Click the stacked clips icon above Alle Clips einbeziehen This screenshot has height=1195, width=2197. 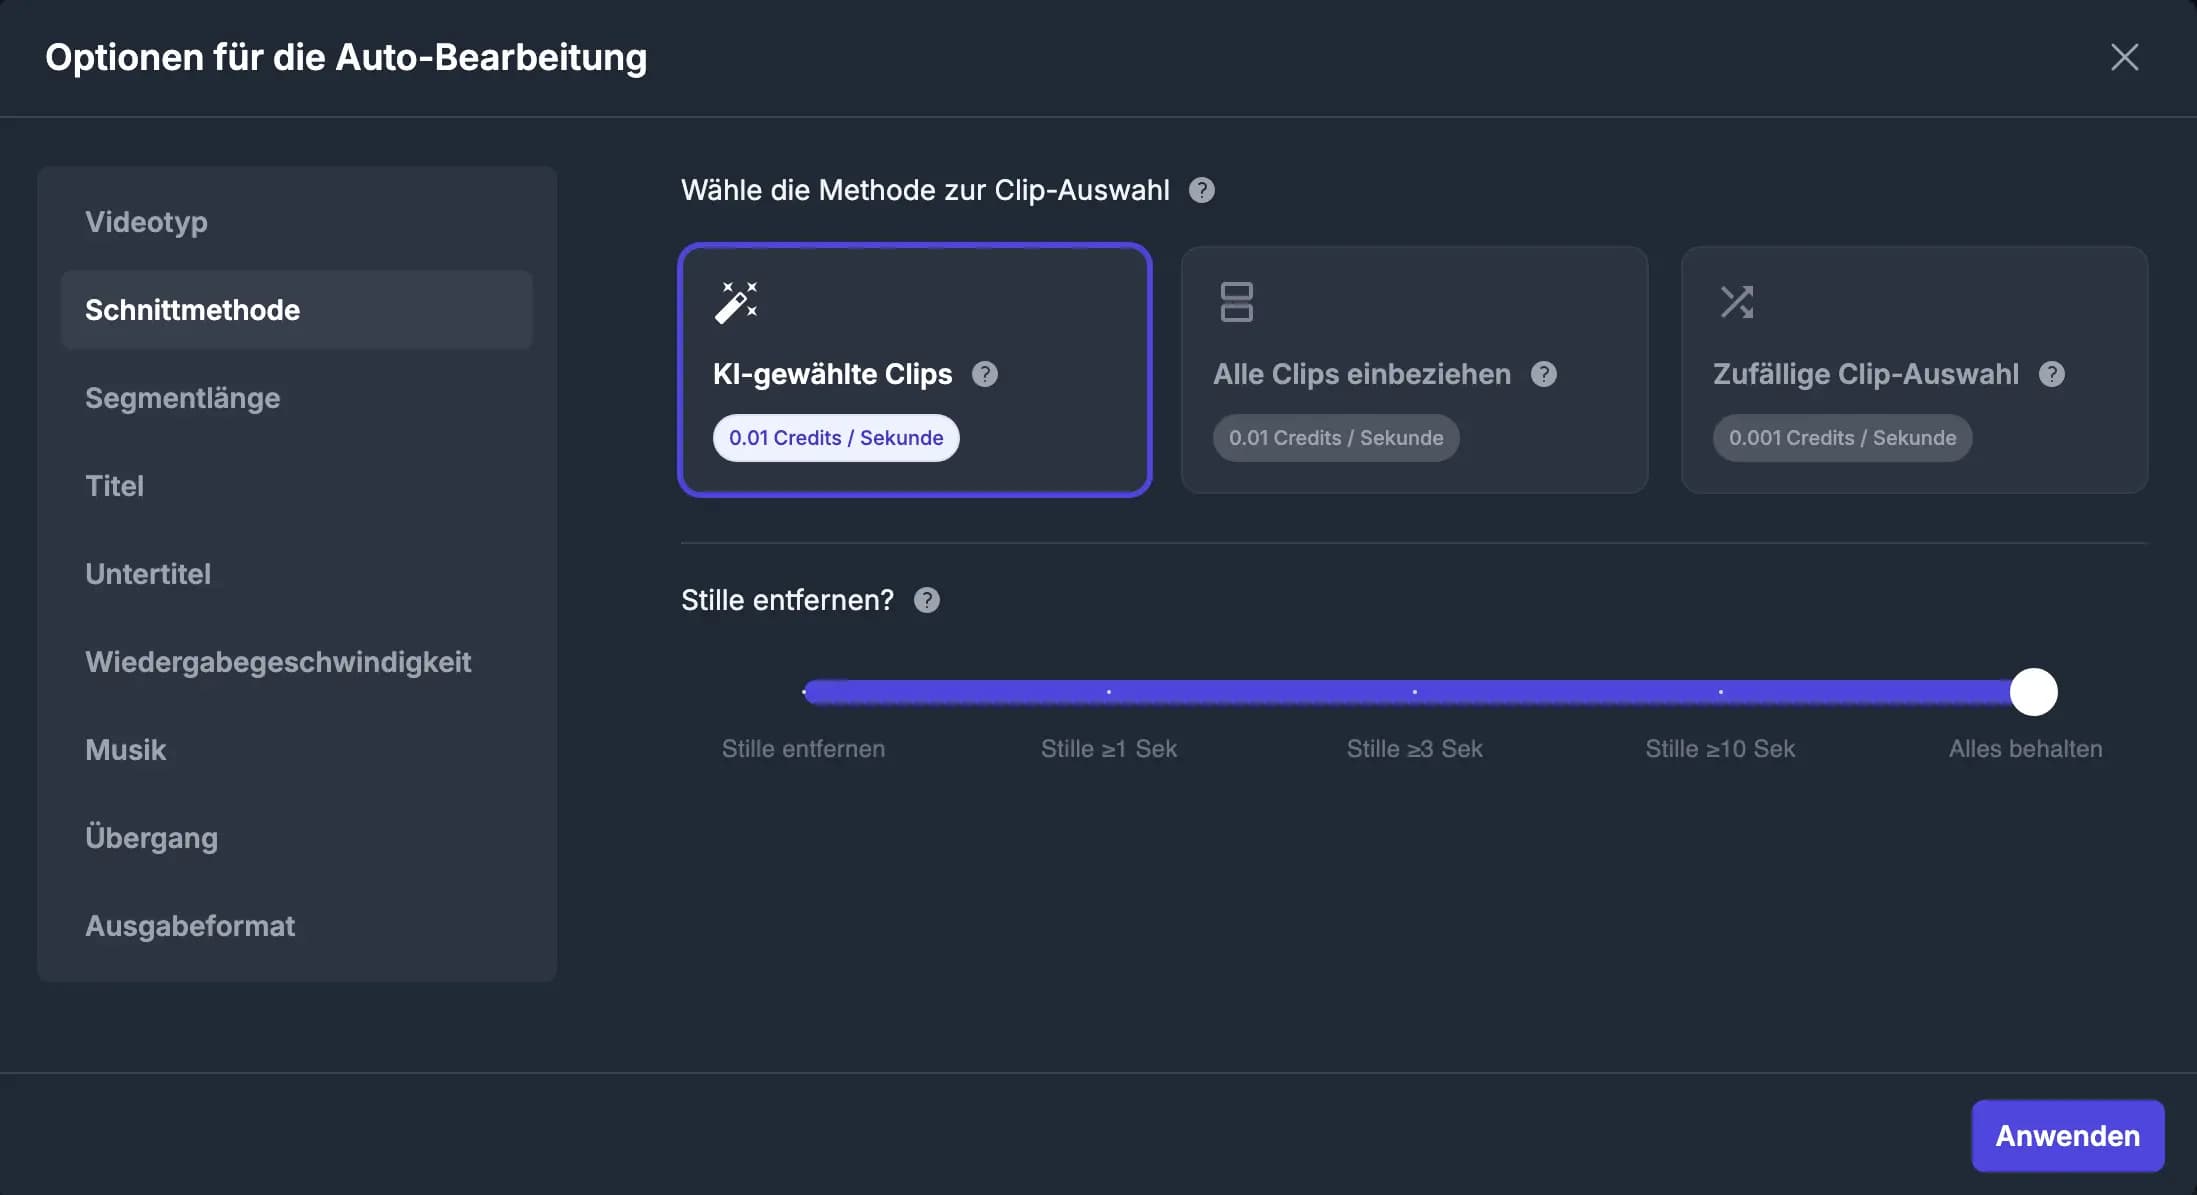point(1236,301)
